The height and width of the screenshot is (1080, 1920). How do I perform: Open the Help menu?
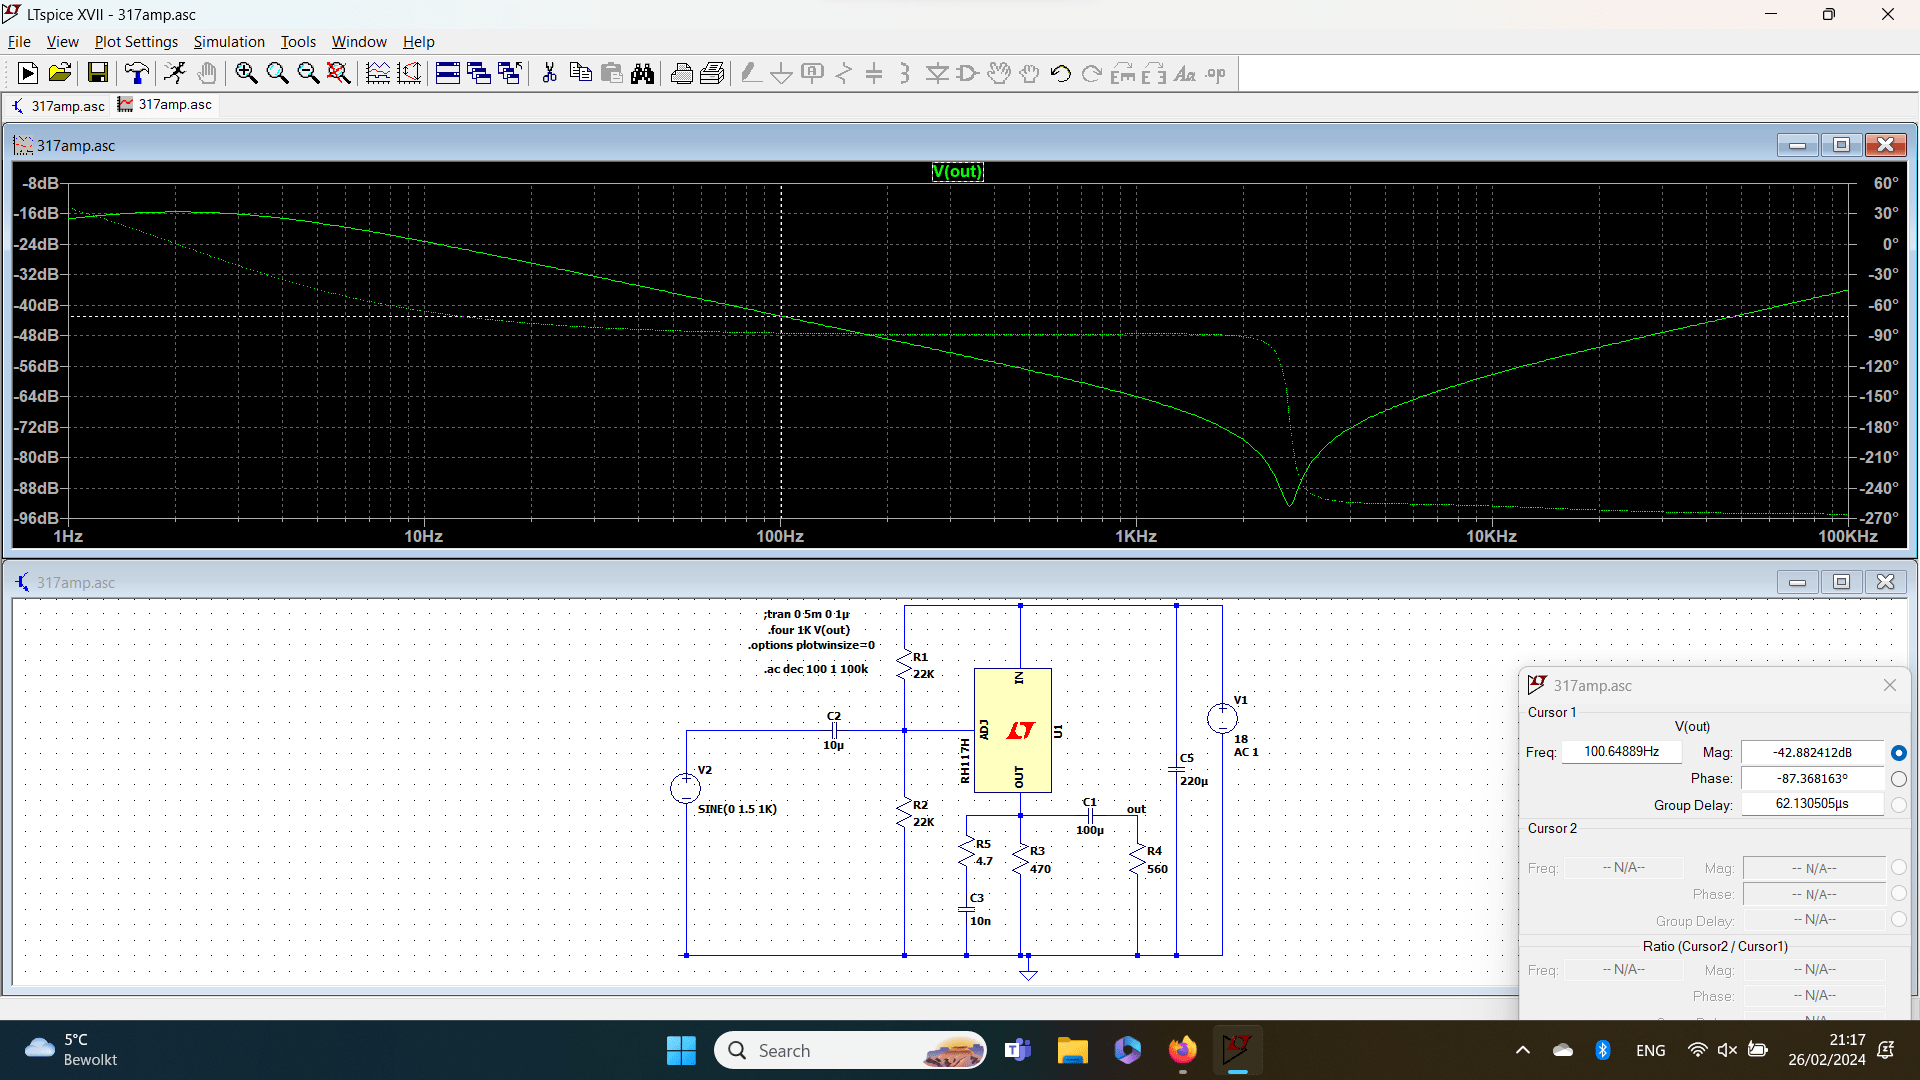click(x=419, y=41)
